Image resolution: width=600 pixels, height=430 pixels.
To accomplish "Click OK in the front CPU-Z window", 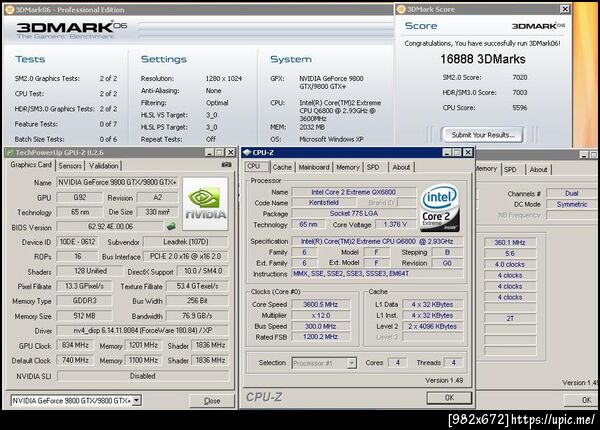I will [449, 397].
